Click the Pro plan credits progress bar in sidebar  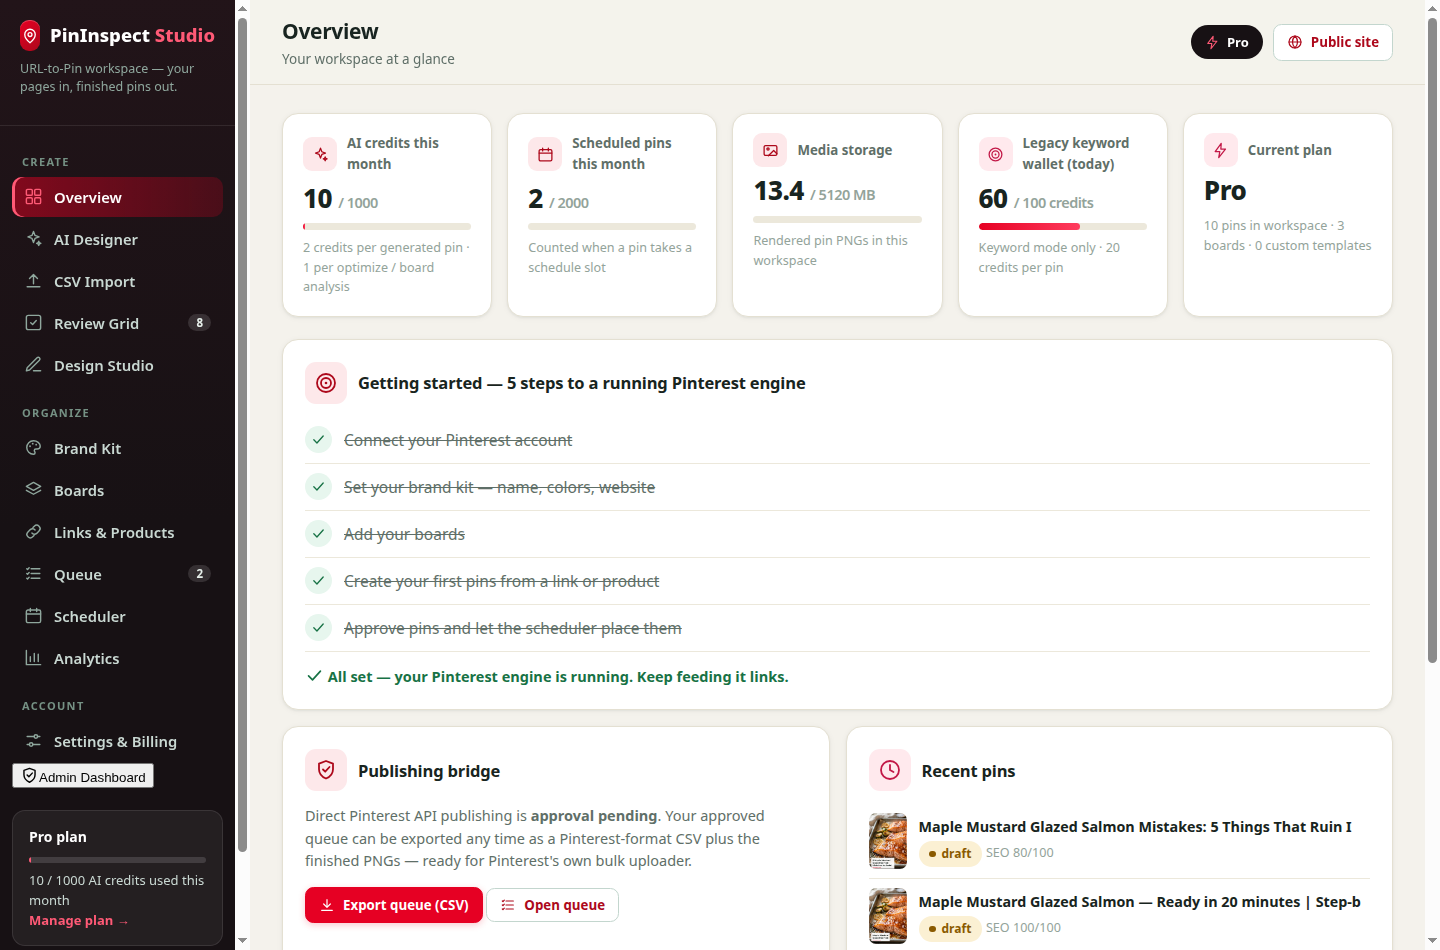[117, 860]
